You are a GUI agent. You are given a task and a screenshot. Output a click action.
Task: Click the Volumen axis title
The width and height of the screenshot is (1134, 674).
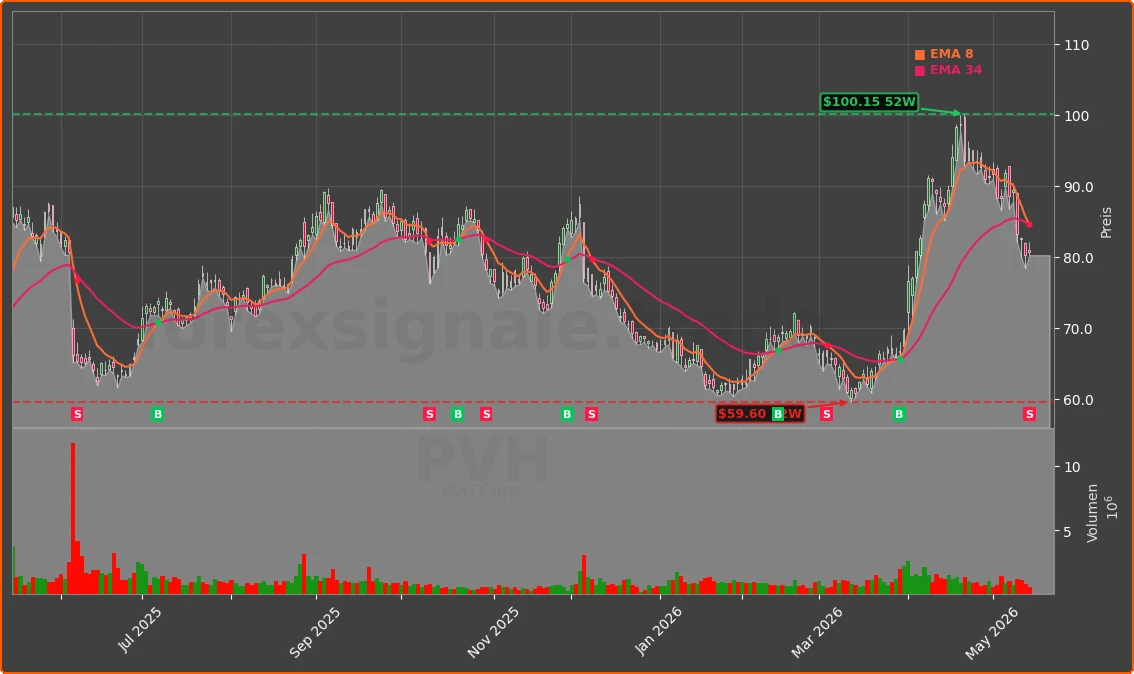pos(1092,513)
